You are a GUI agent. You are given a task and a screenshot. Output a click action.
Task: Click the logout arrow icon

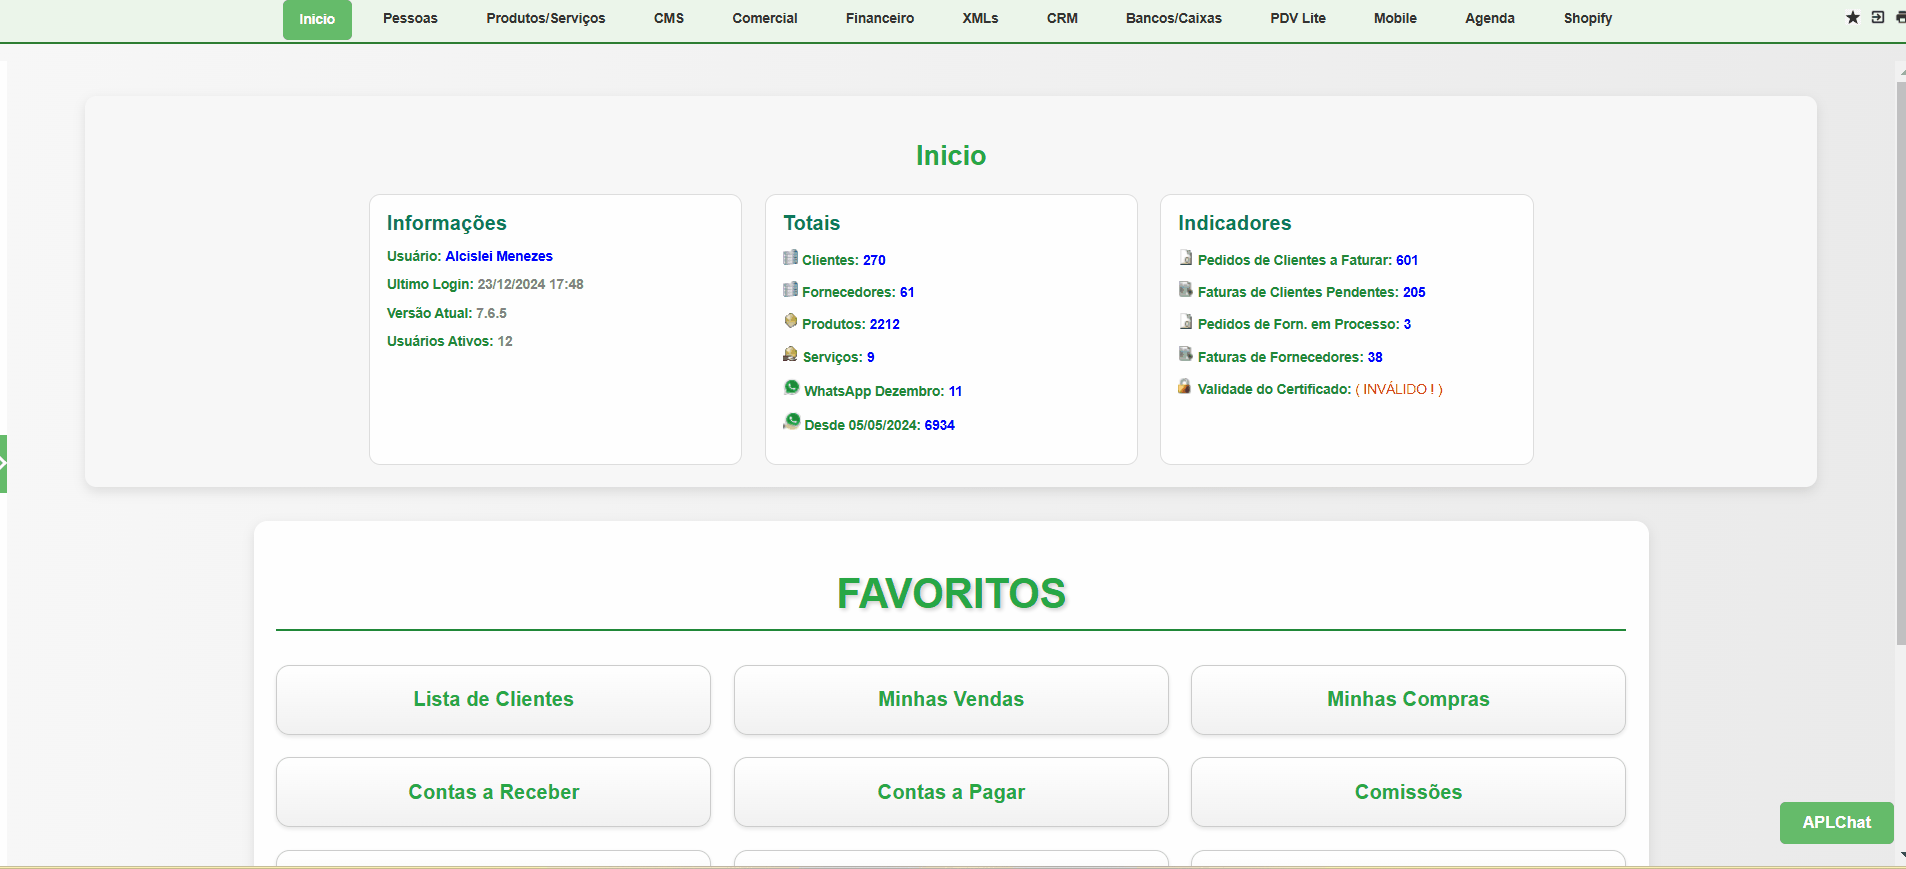[x=1878, y=17]
